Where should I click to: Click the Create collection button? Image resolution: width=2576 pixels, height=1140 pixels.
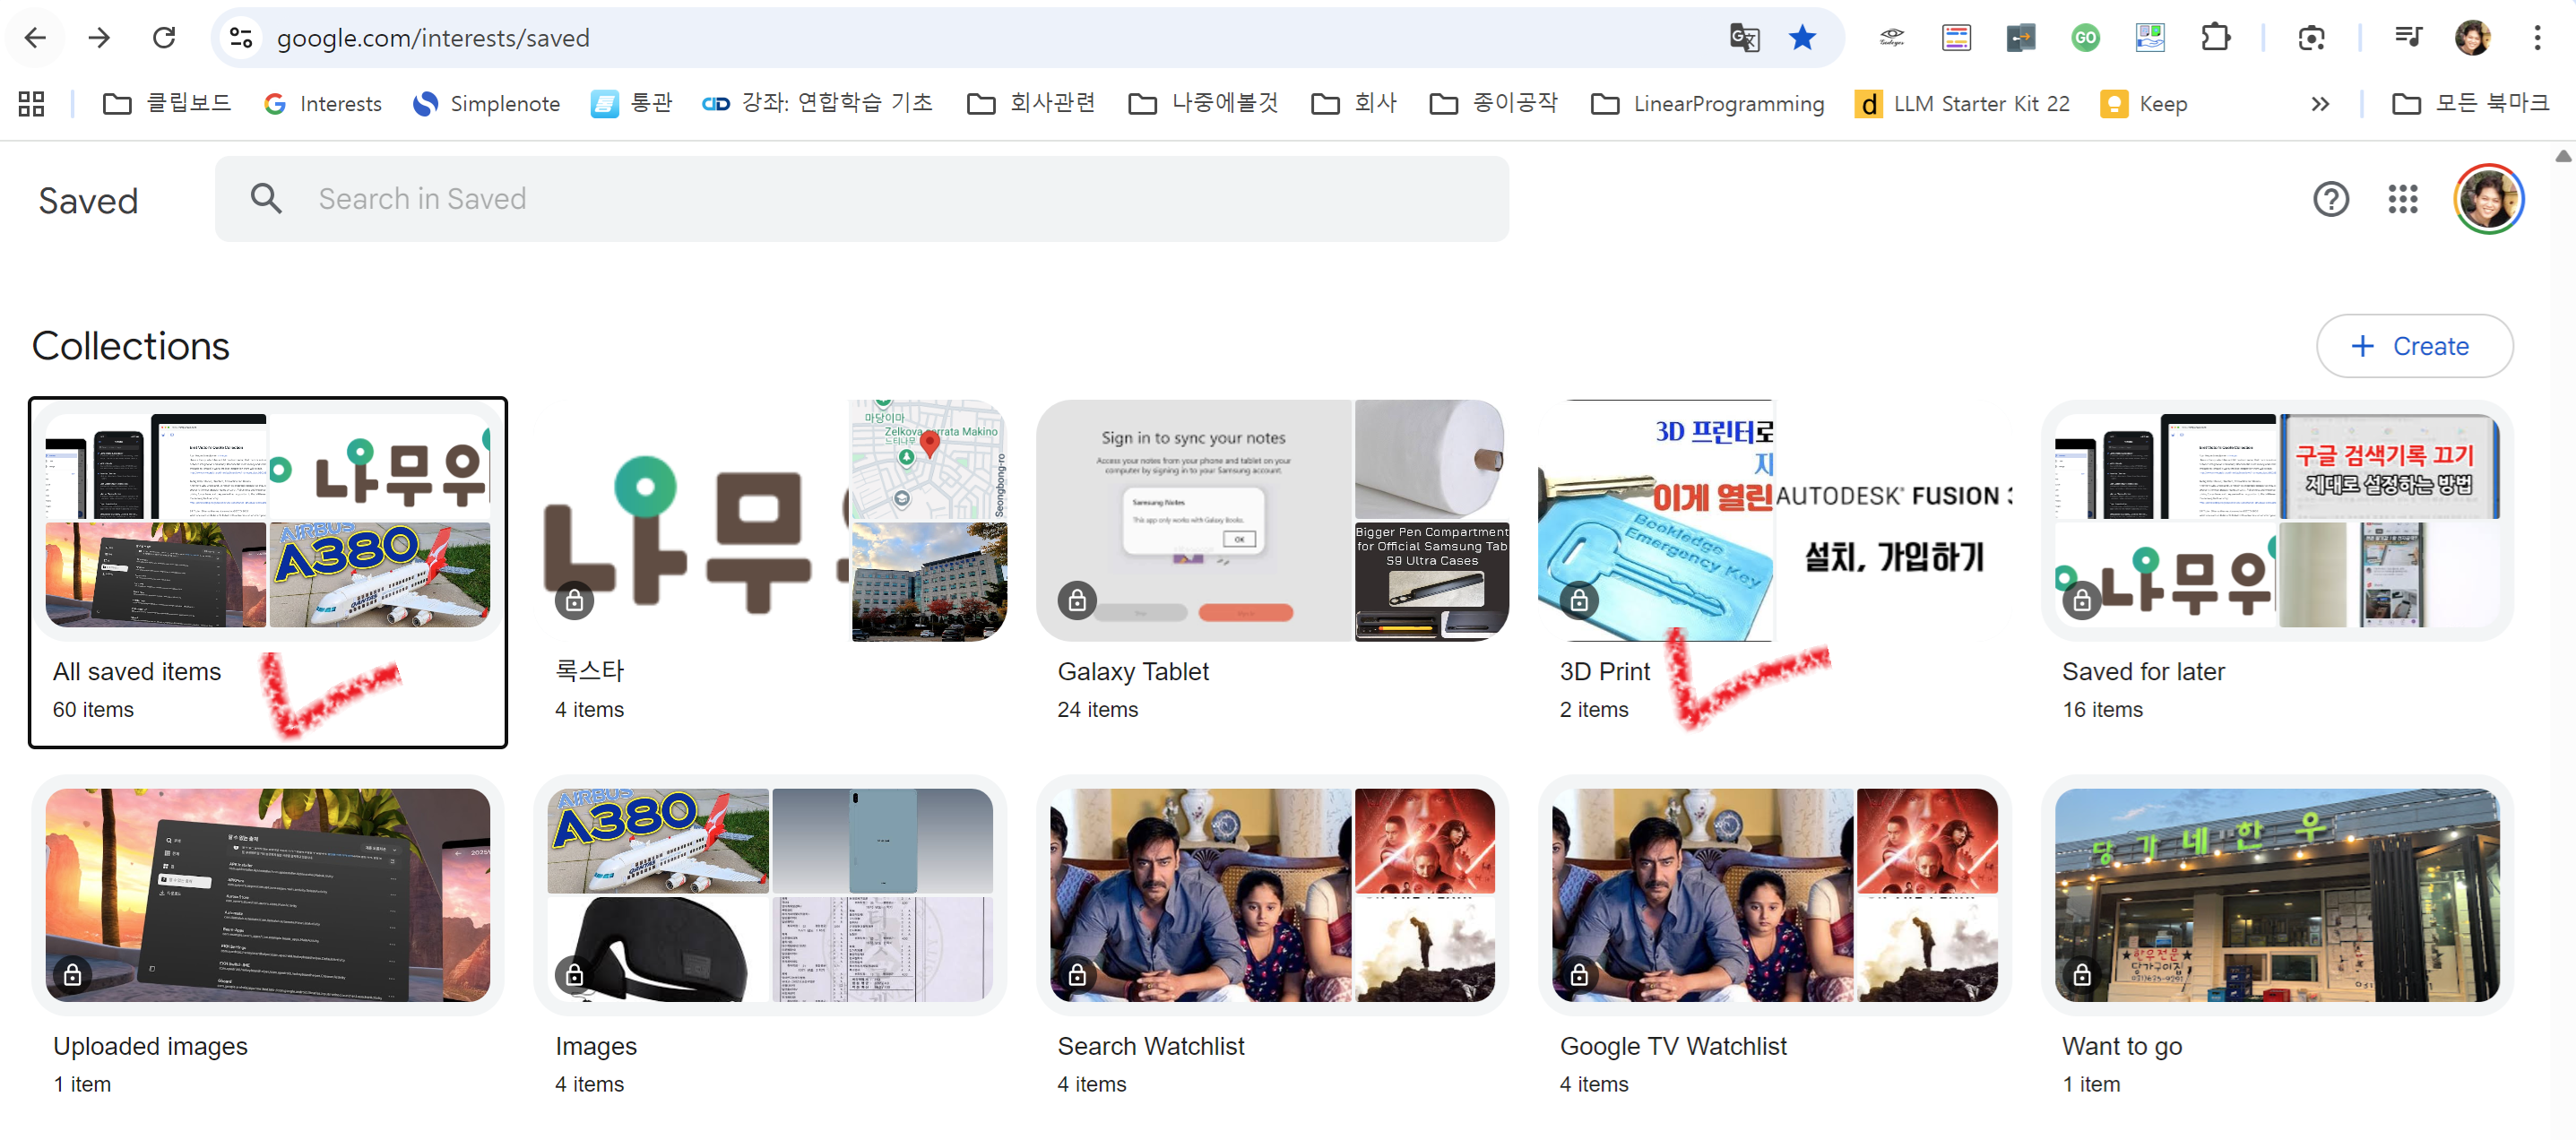[2414, 346]
